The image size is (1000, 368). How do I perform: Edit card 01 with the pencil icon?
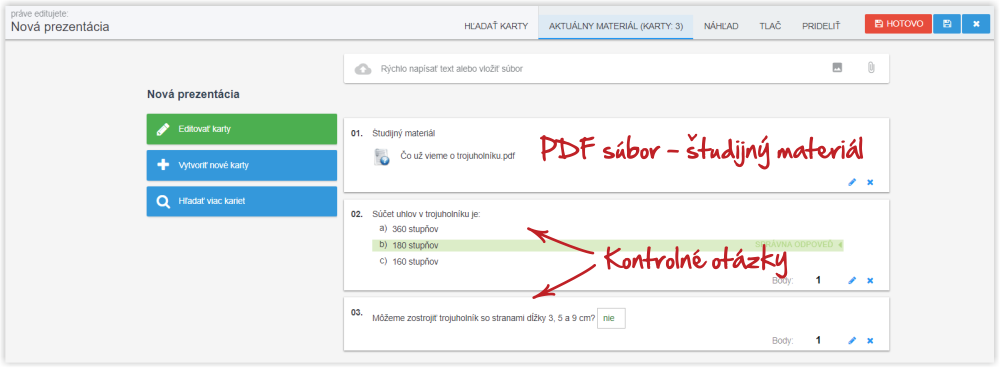[852, 182]
